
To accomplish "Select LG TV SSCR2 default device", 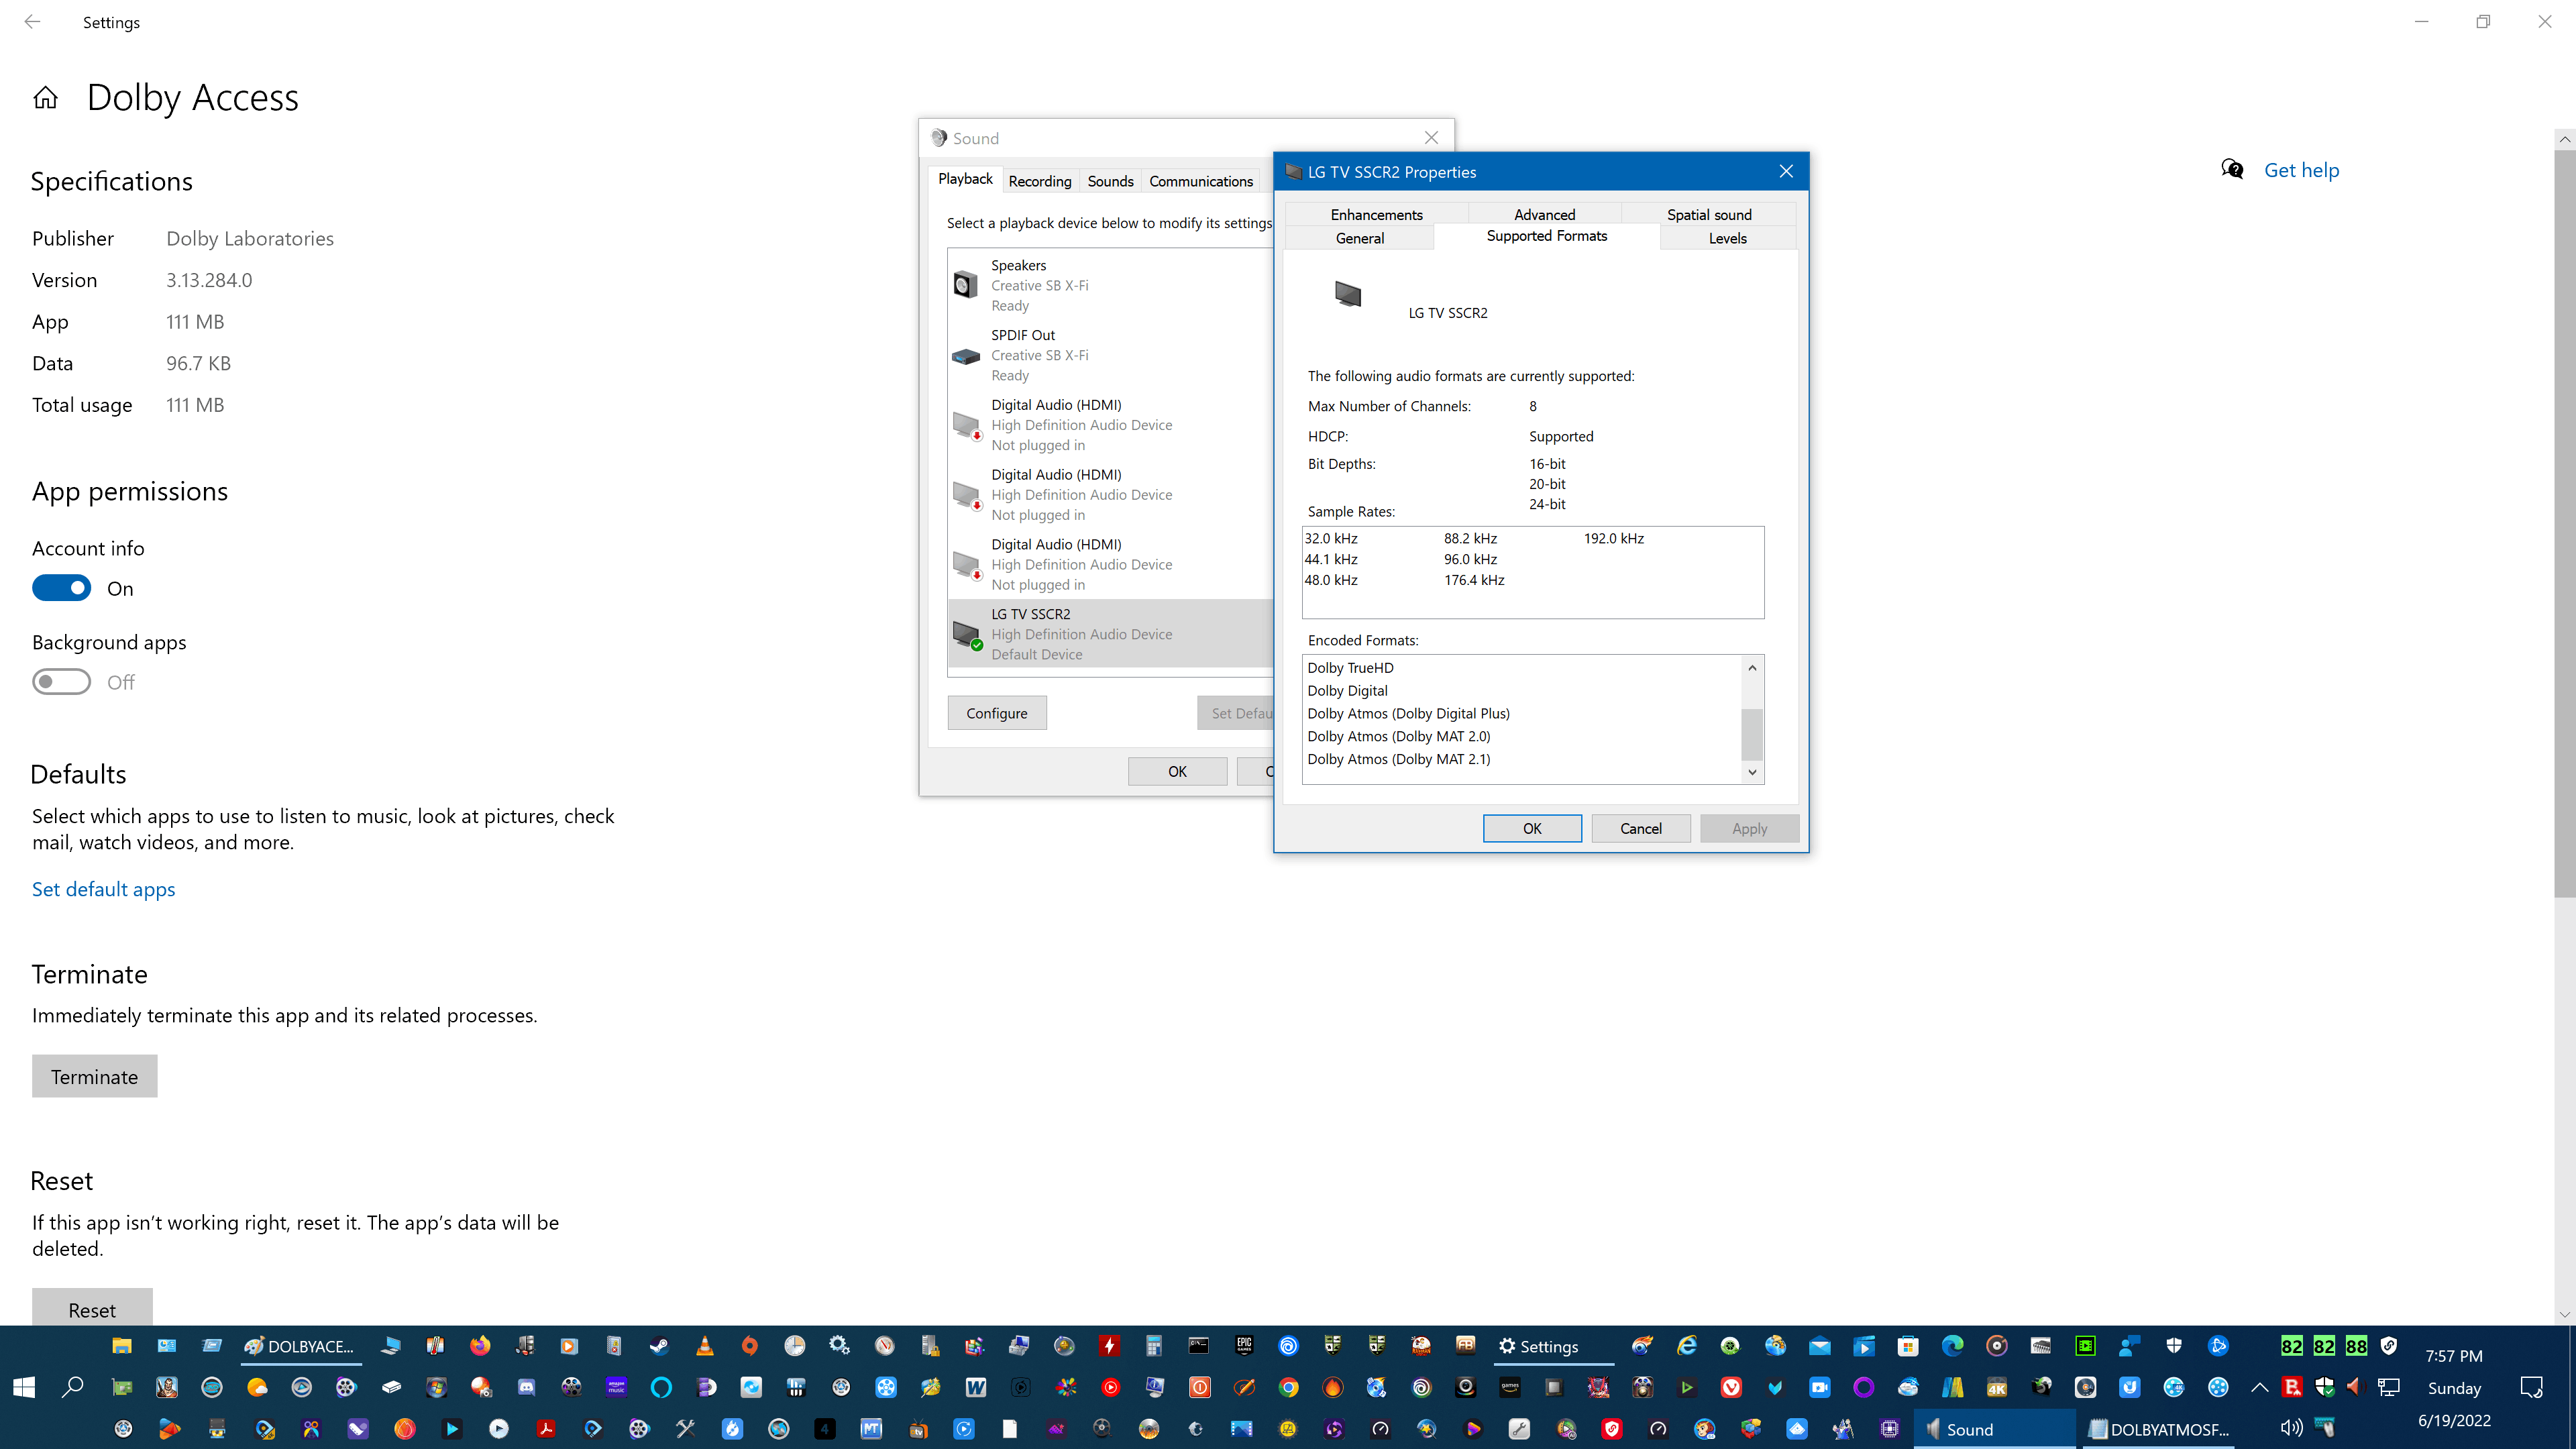I will point(1110,634).
